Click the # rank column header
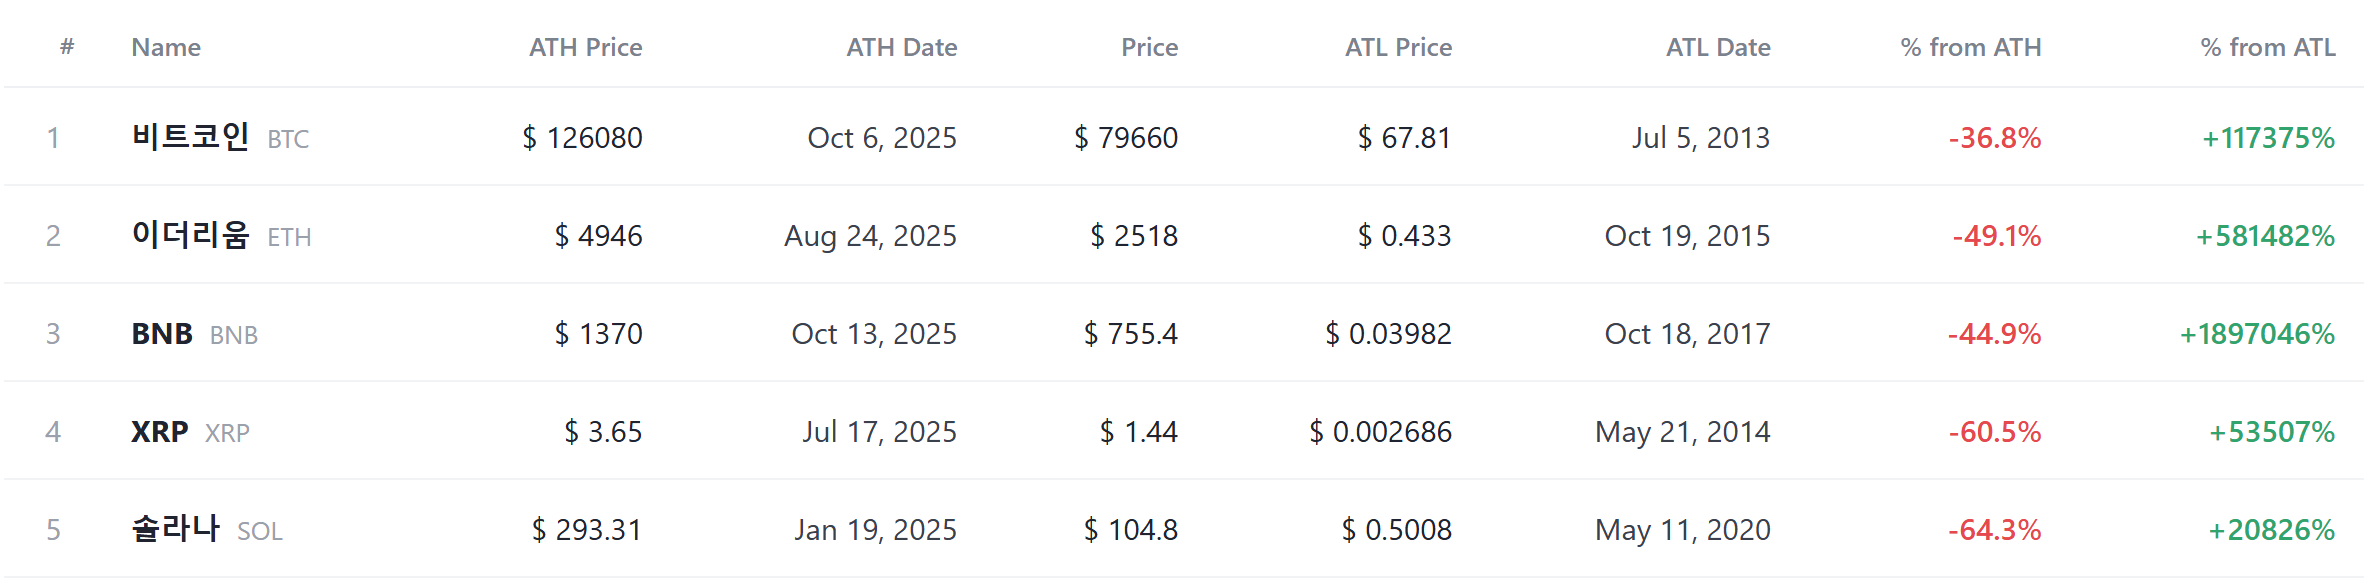Viewport: 2368px width, 582px height. [67, 46]
